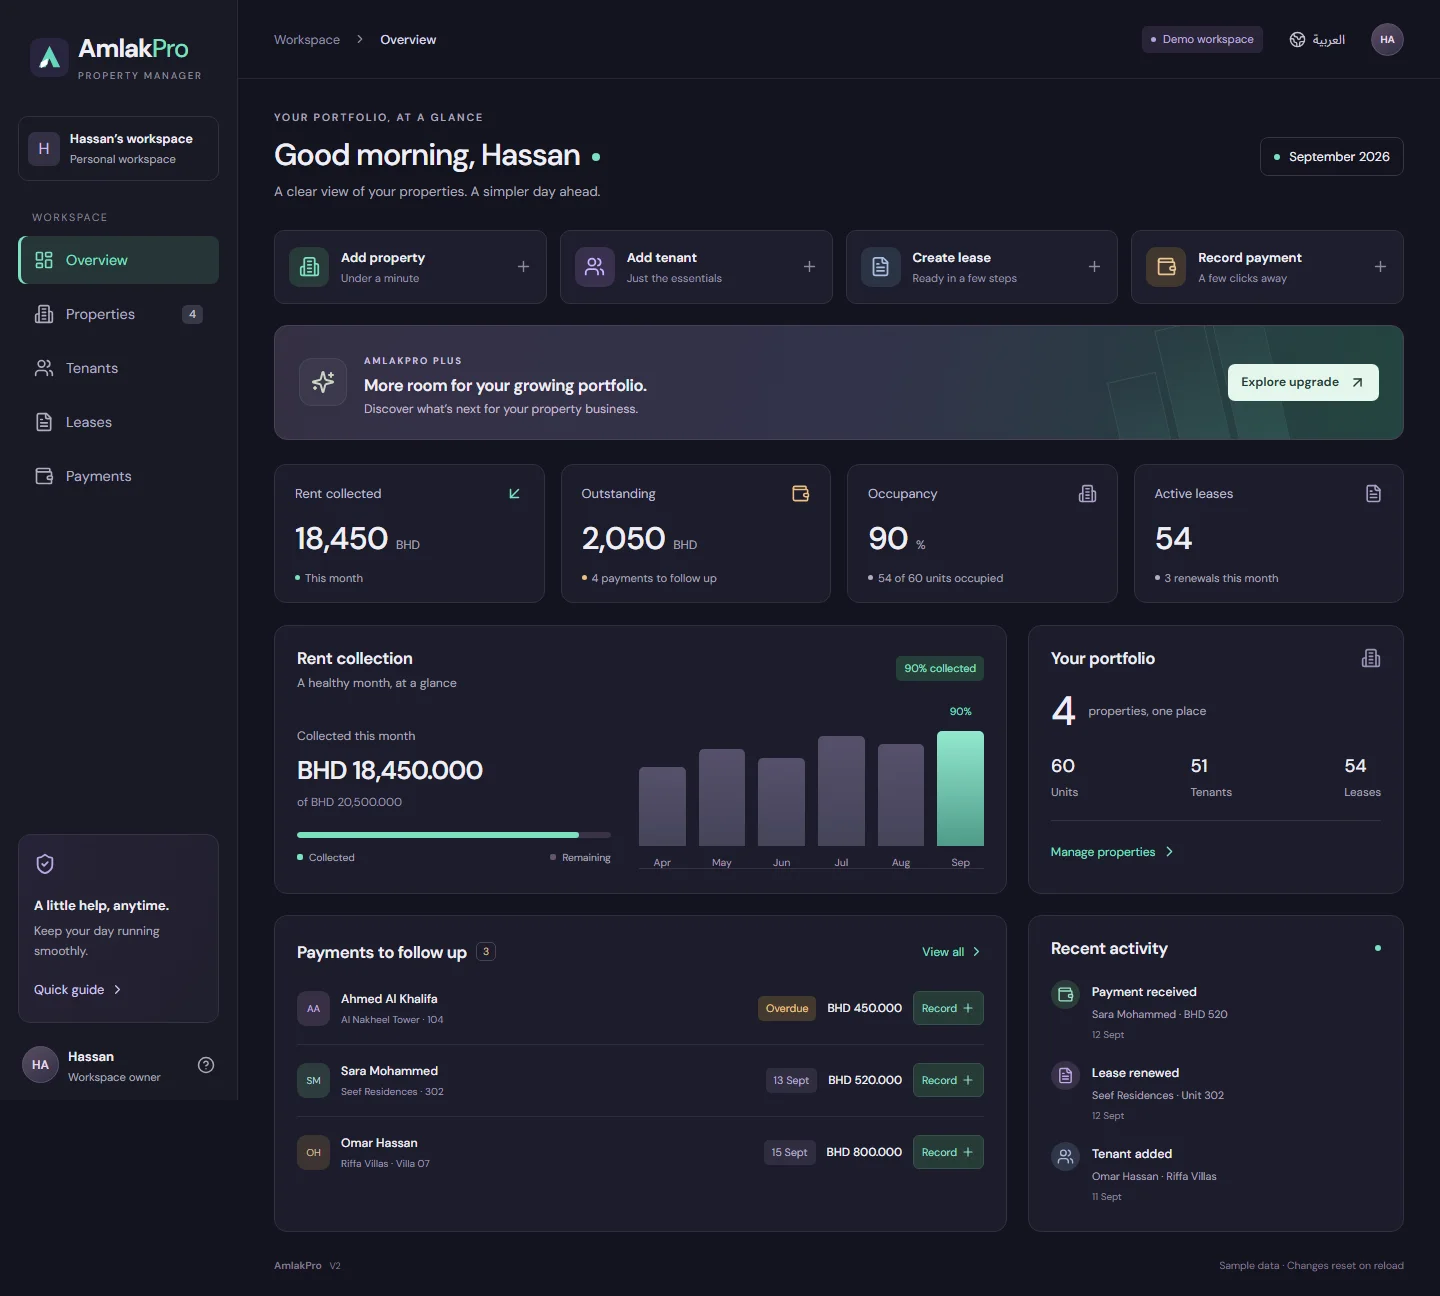Select Leases in the sidebar
This screenshot has height=1296, width=1440.
point(119,422)
